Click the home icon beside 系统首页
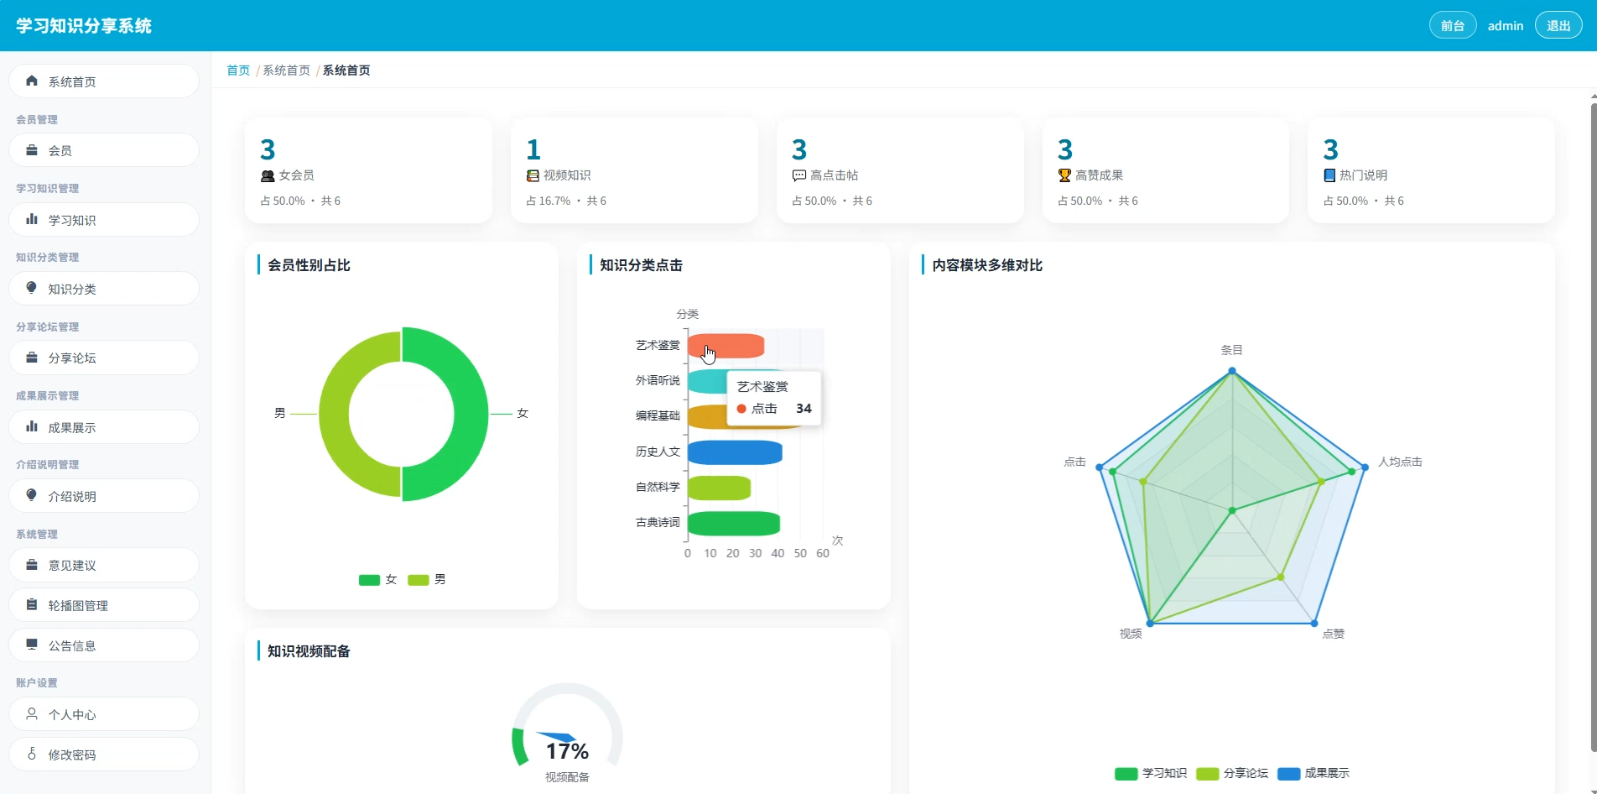 [x=32, y=81]
